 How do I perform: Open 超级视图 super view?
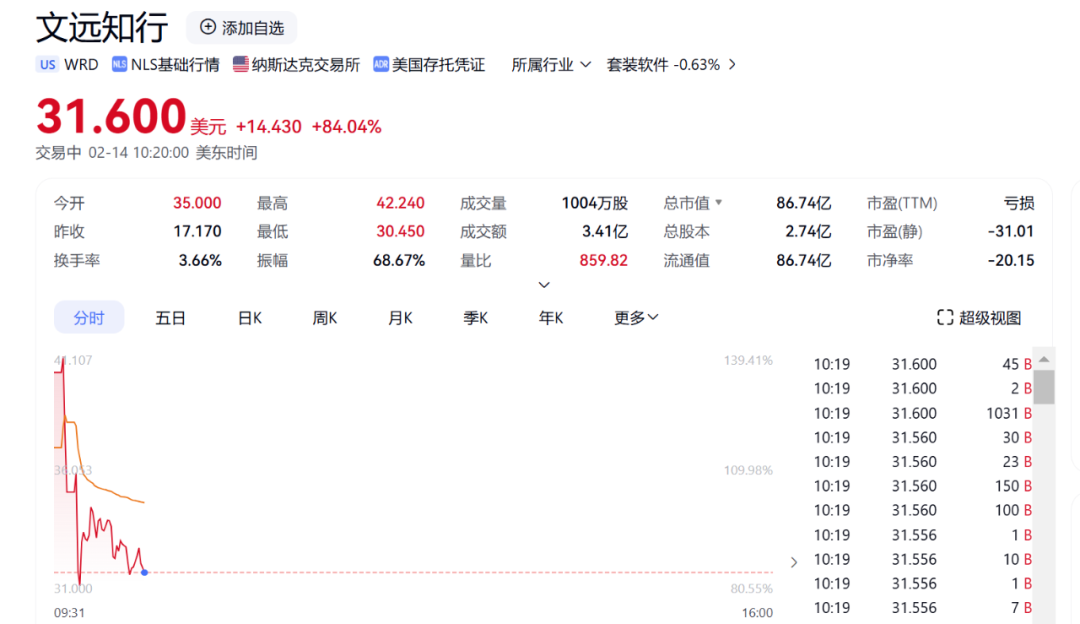[x=979, y=318]
